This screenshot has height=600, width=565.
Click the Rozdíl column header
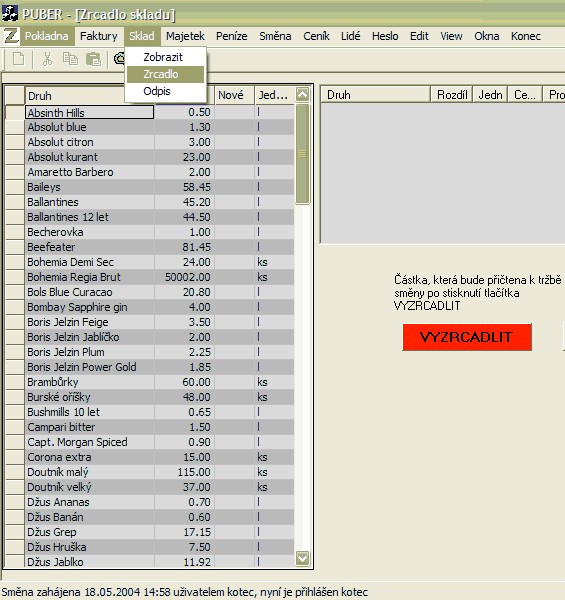[452, 95]
